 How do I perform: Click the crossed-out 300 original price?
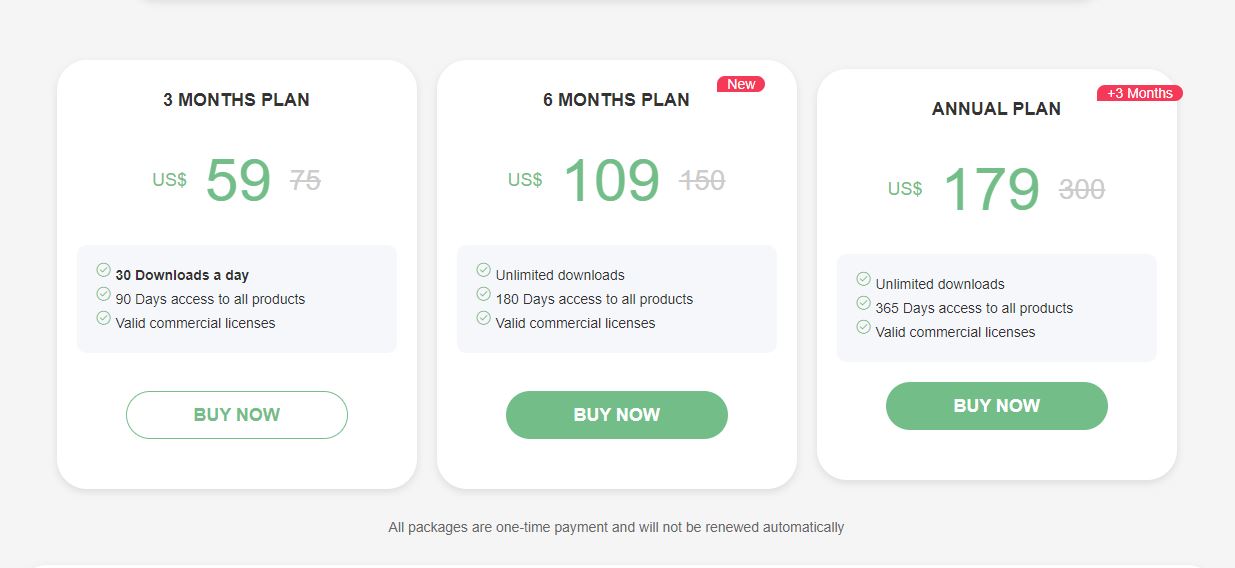tap(1082, 189)
